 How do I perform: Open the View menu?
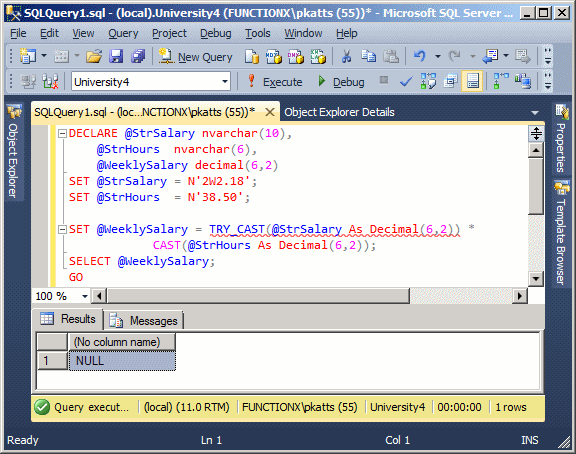[x=83, y=33]
